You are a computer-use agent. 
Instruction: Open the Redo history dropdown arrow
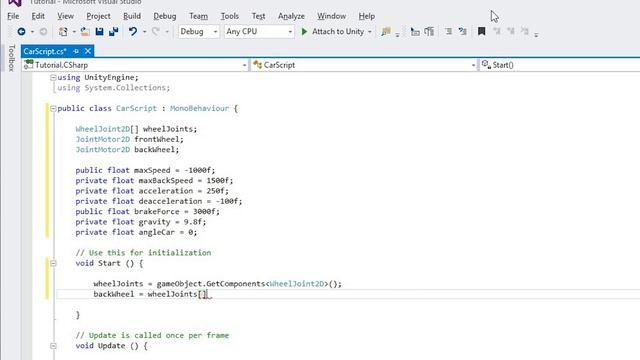point(167,32)
